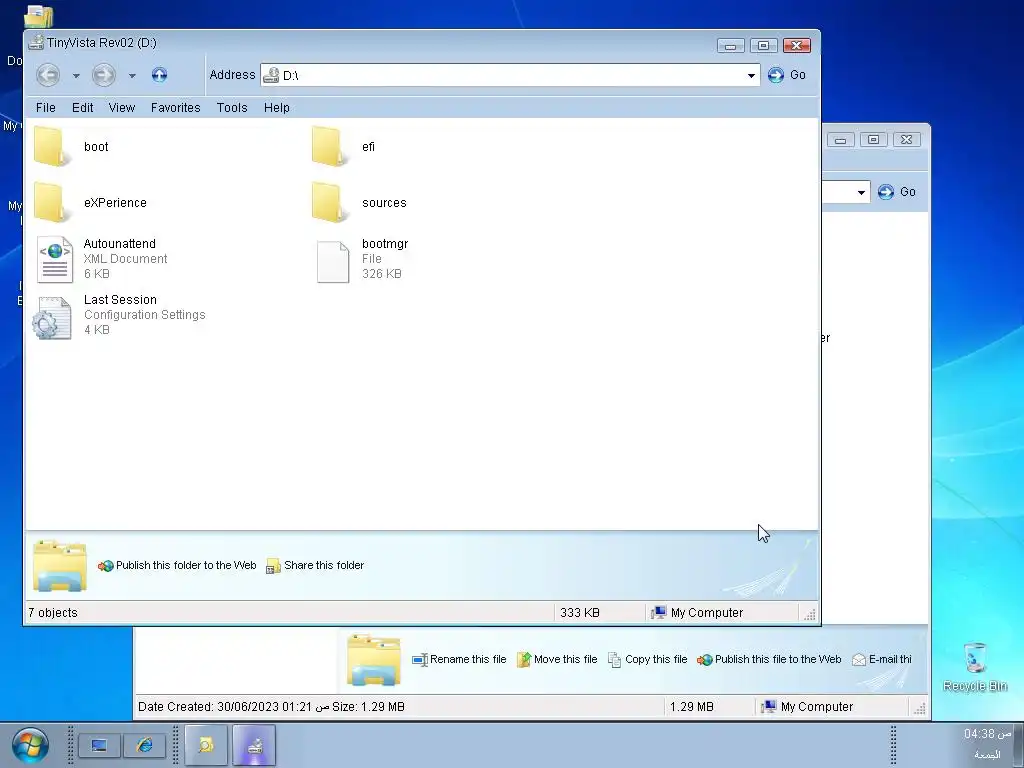The image size is (1024, 768).
Task: Switch to TinyVista drive taskbar button
Action: click(254, 745)
